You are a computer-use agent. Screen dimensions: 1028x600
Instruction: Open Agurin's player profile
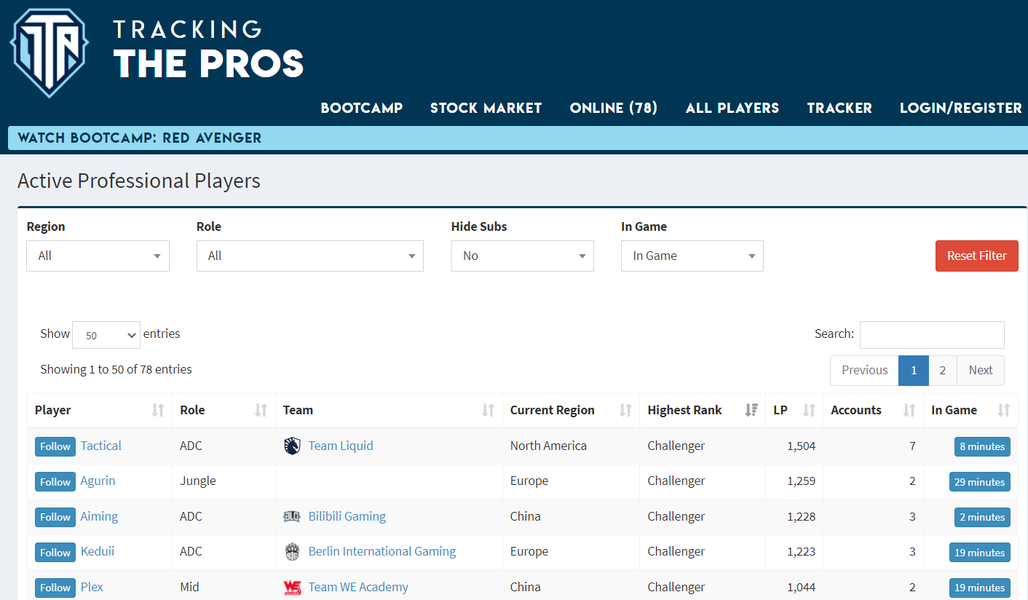pos(98,481)
